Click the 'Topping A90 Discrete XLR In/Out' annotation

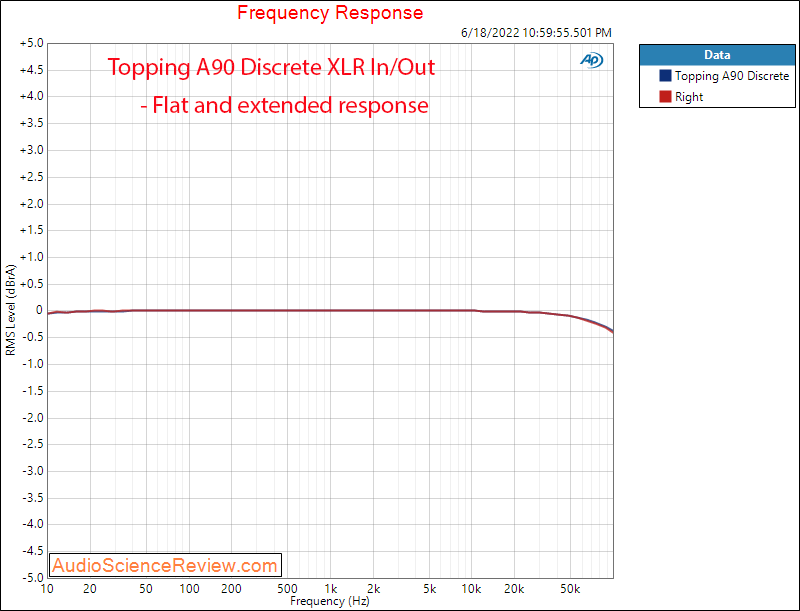coord(271,67)
